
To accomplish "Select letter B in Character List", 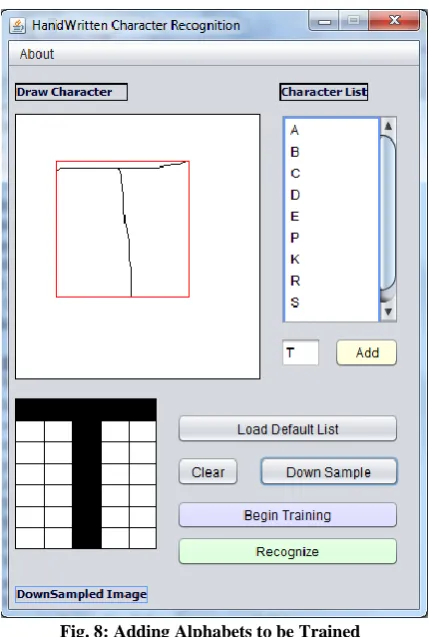I will point(295,152).
